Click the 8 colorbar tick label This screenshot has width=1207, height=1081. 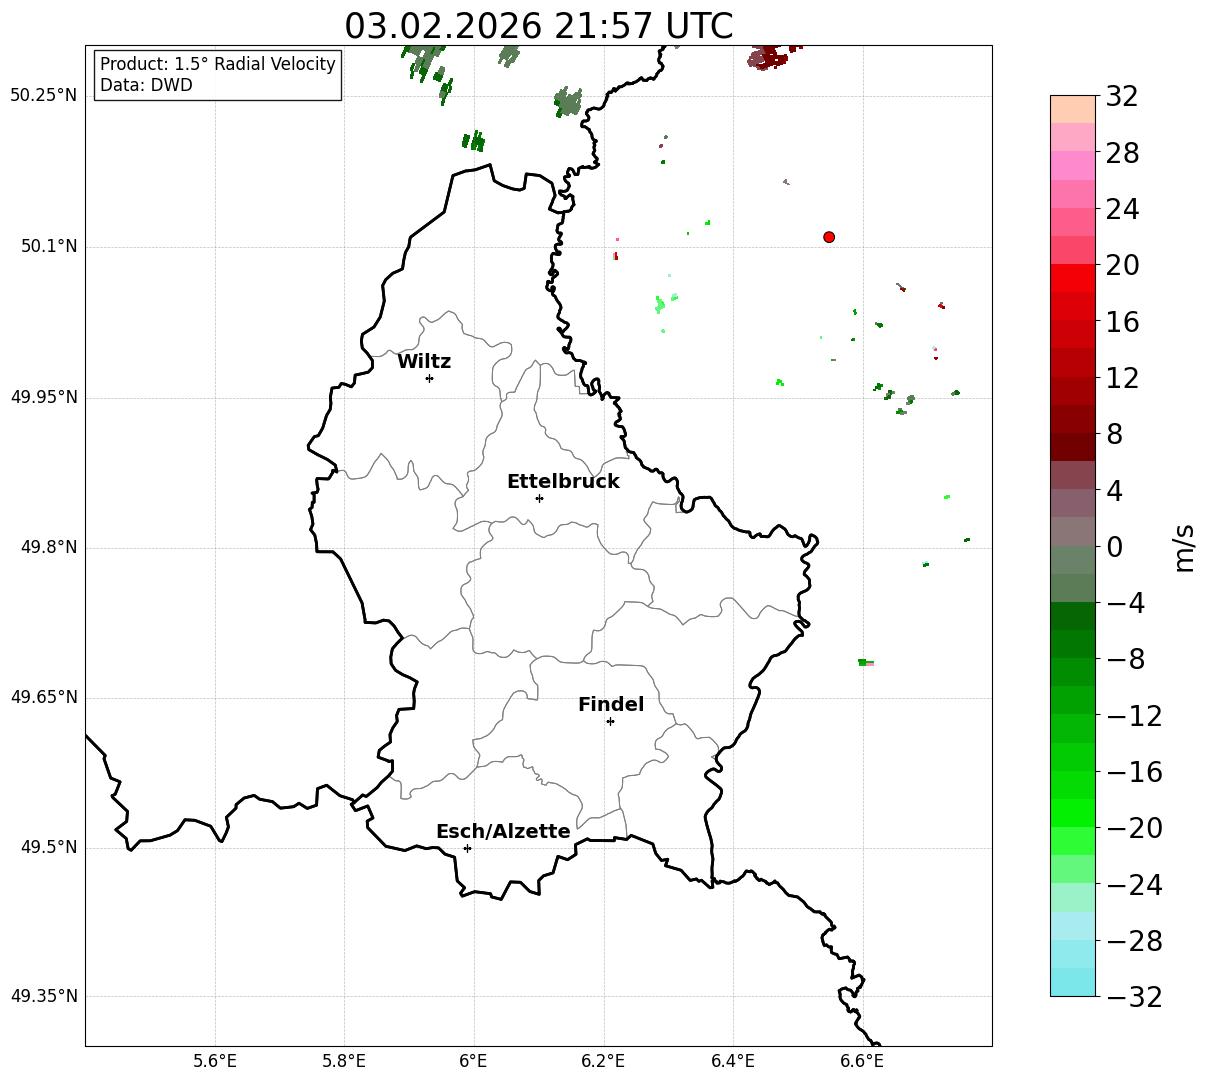(1114, 434)
